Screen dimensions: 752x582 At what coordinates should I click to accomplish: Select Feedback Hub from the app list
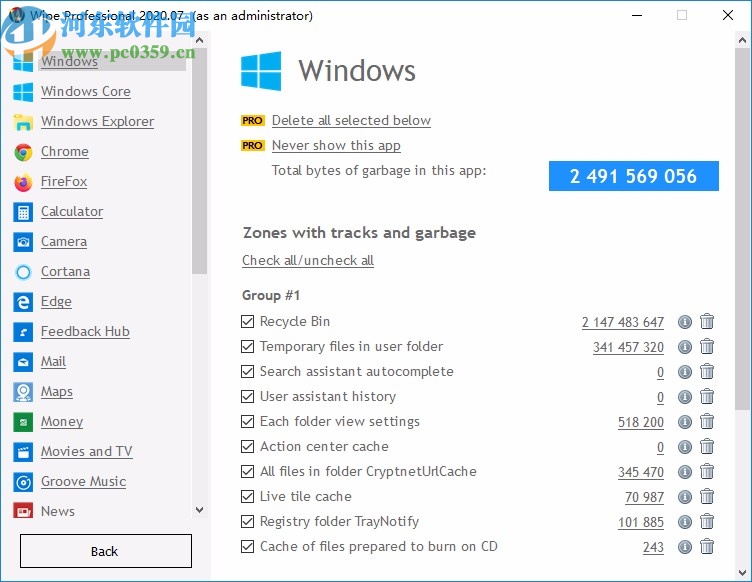[x=85, y=332]
